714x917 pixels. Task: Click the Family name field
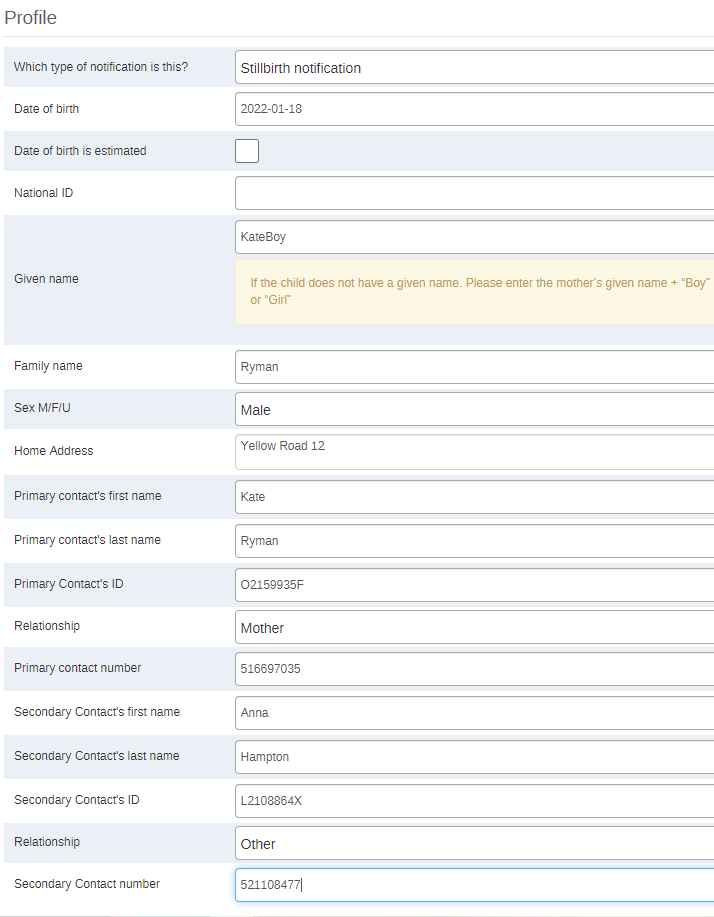click(474, 367)
